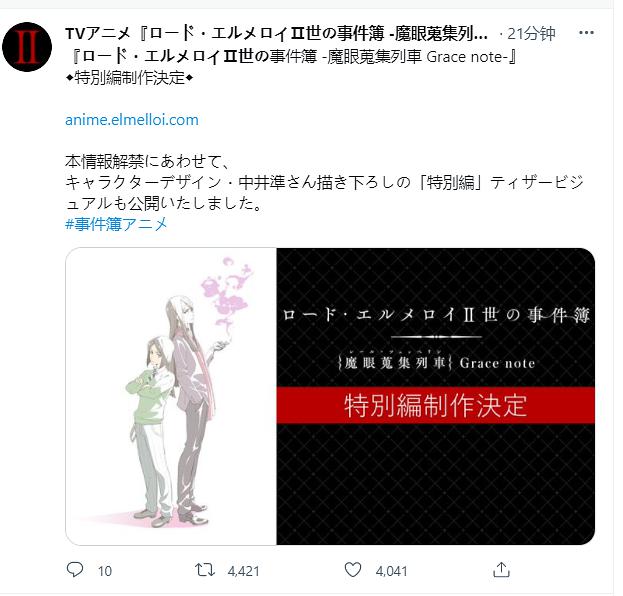Click the ロード・エルメロイⅡ世の事件簿 logo in image
The image size is (623, 596).
tap(436, 315)
